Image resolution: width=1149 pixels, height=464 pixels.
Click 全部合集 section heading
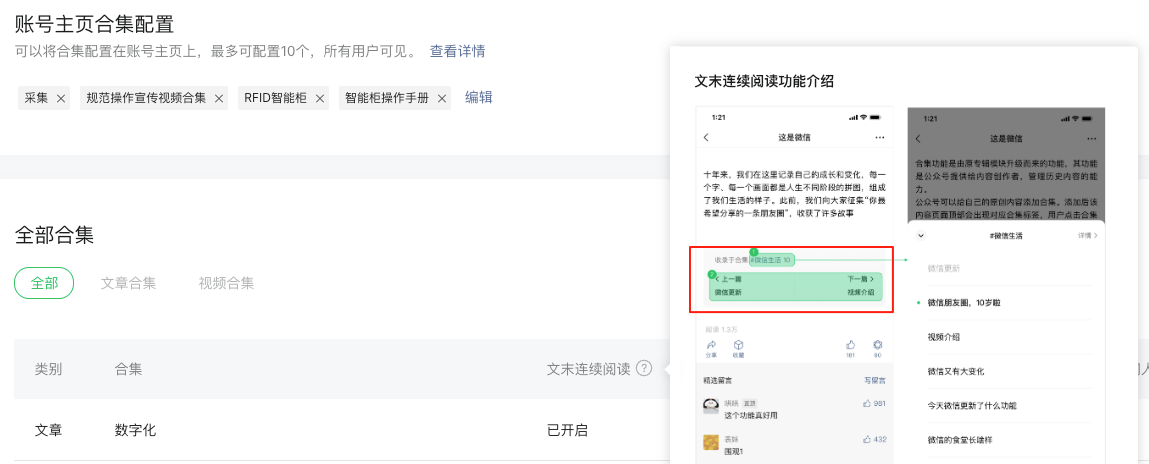(x=54, y=235)
